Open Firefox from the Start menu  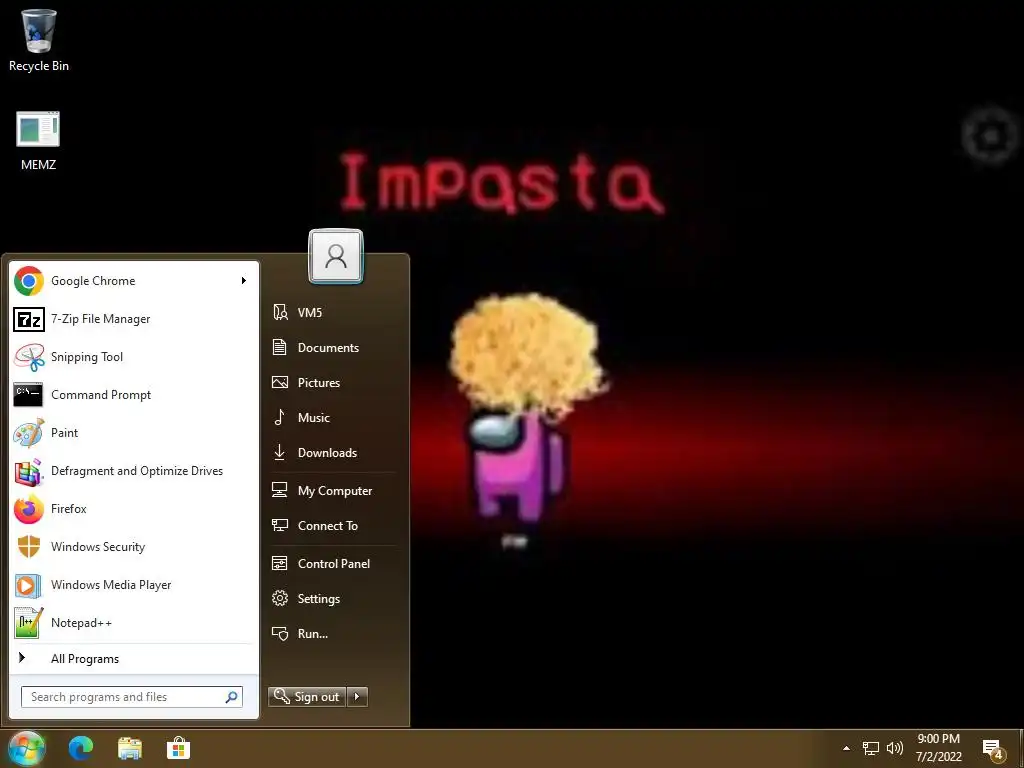[x=134, y=509]
